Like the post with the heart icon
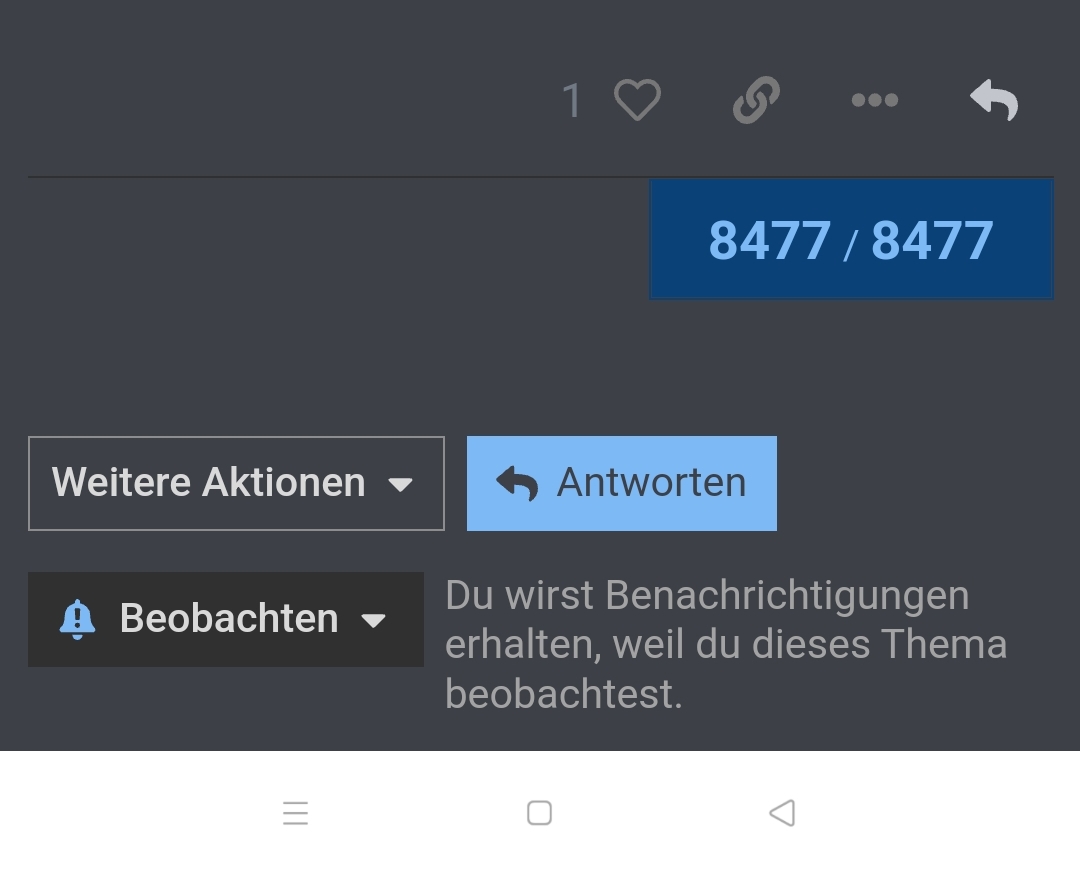 [x=637, y=100]
